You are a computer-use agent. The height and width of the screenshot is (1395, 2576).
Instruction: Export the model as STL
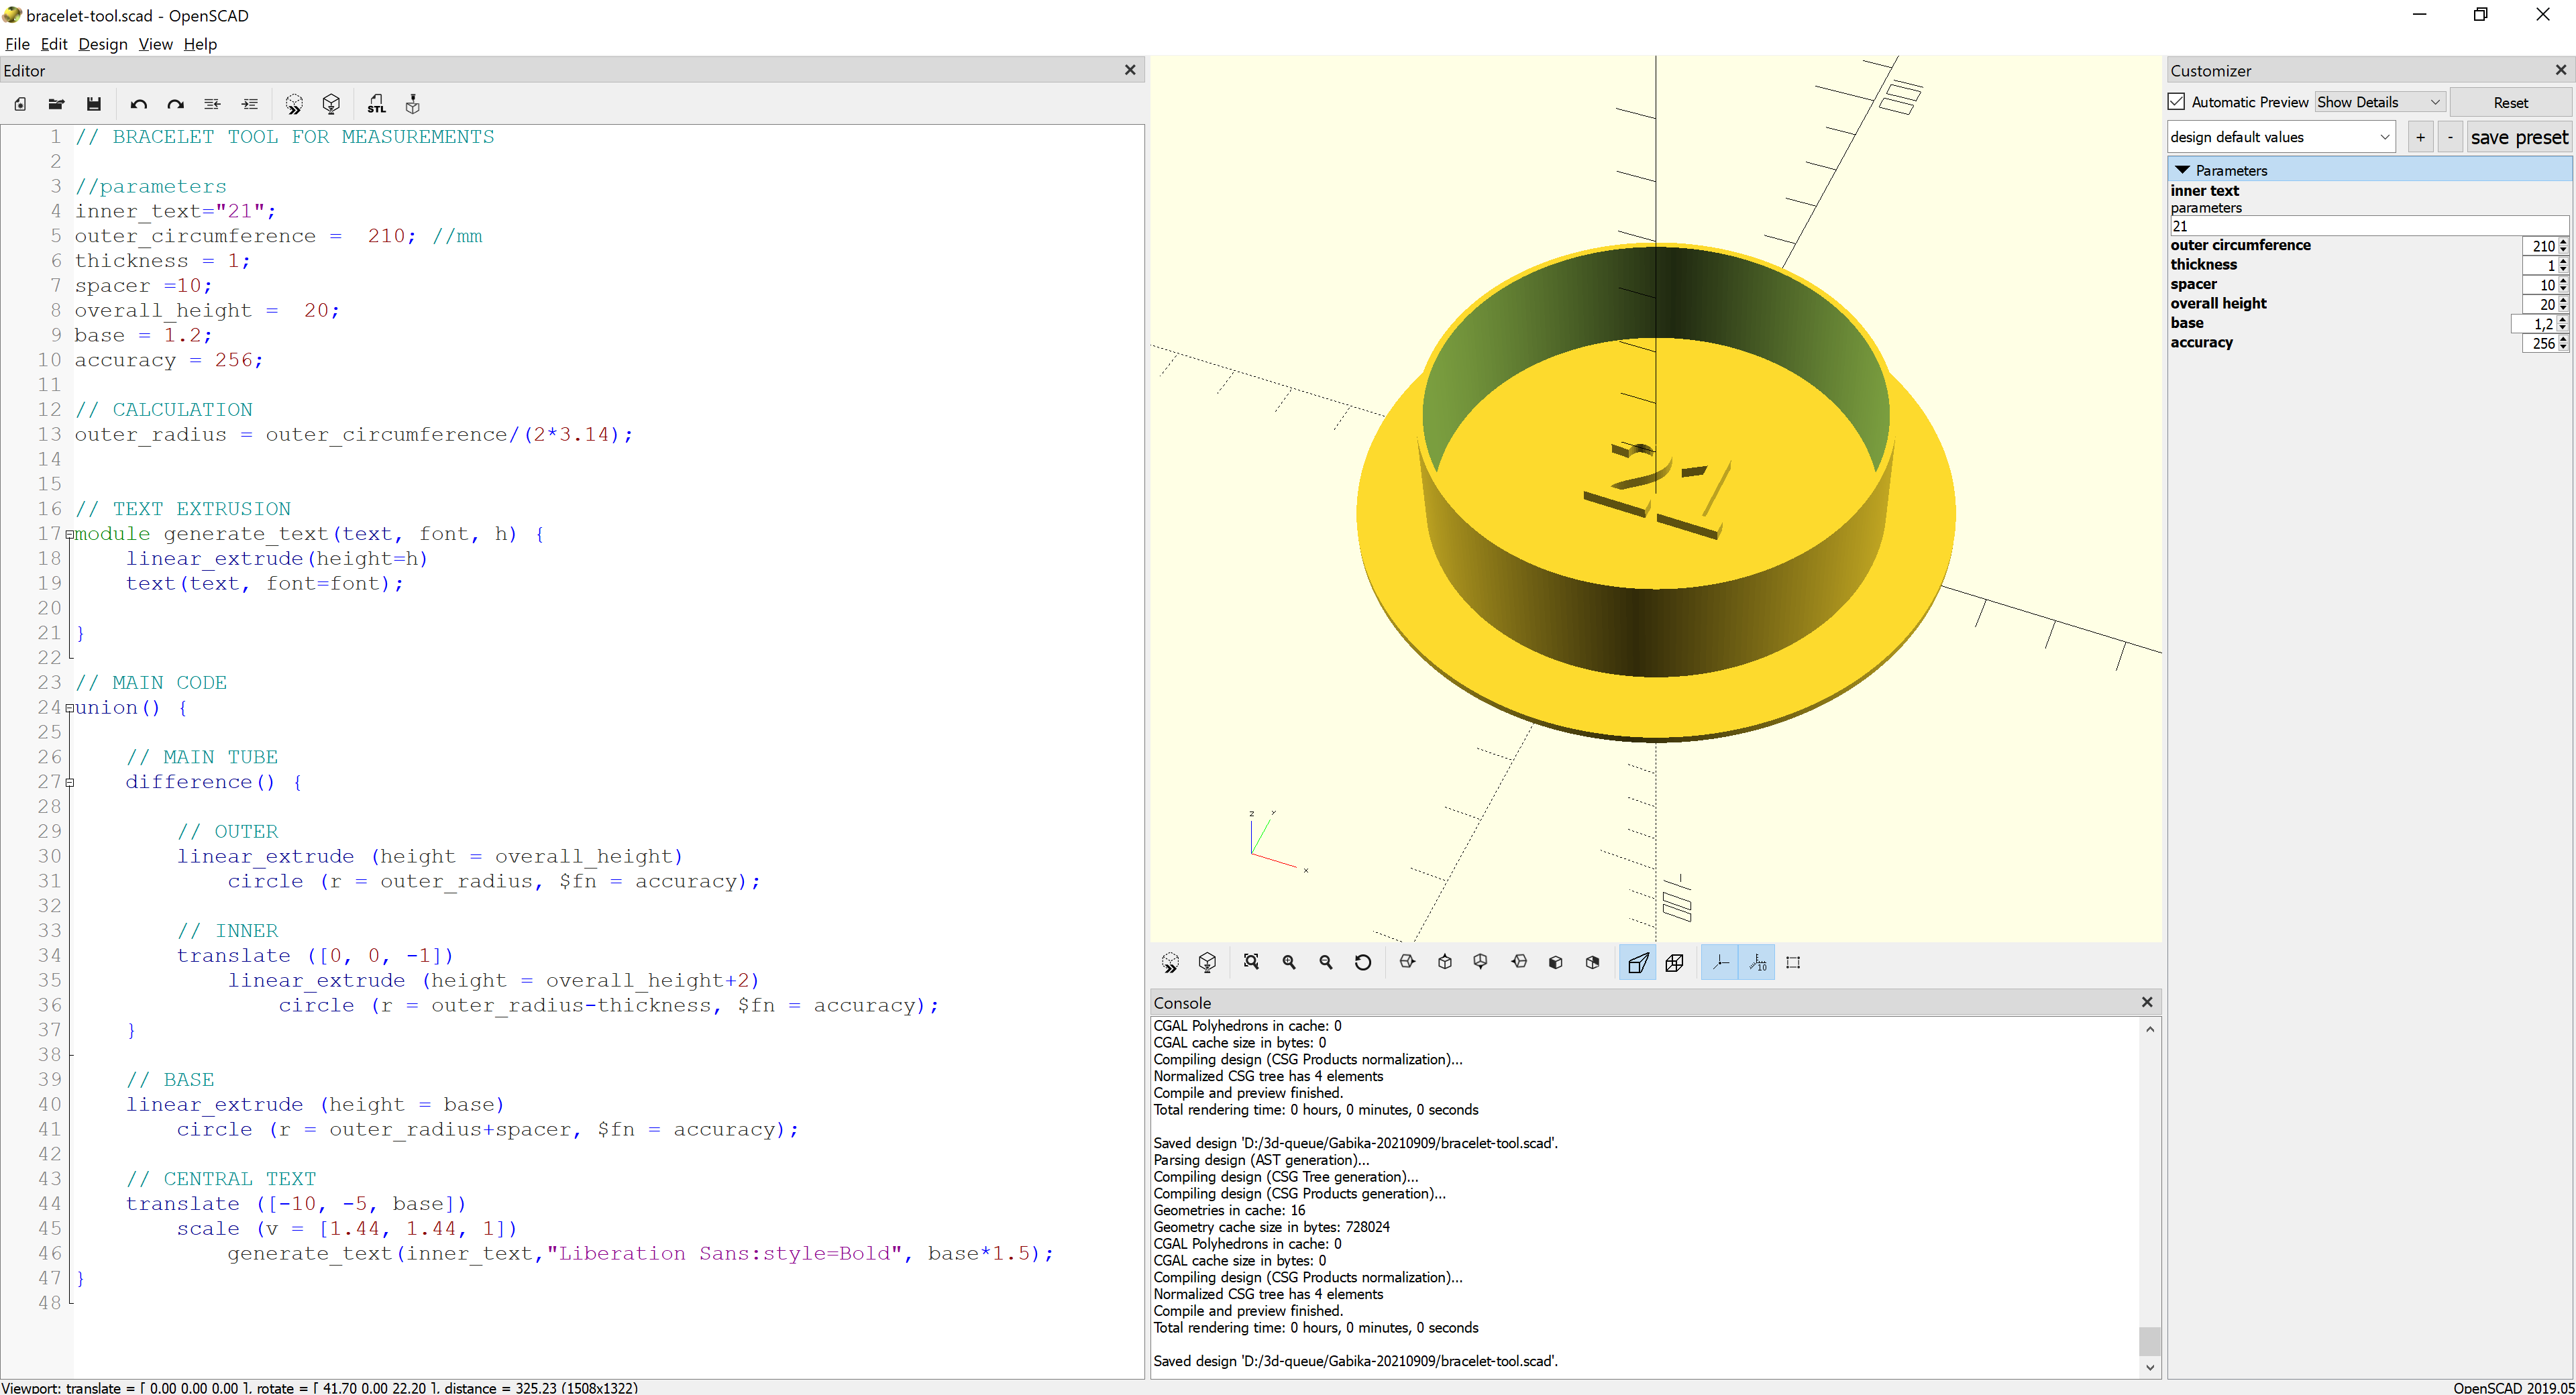click(377, 104)
